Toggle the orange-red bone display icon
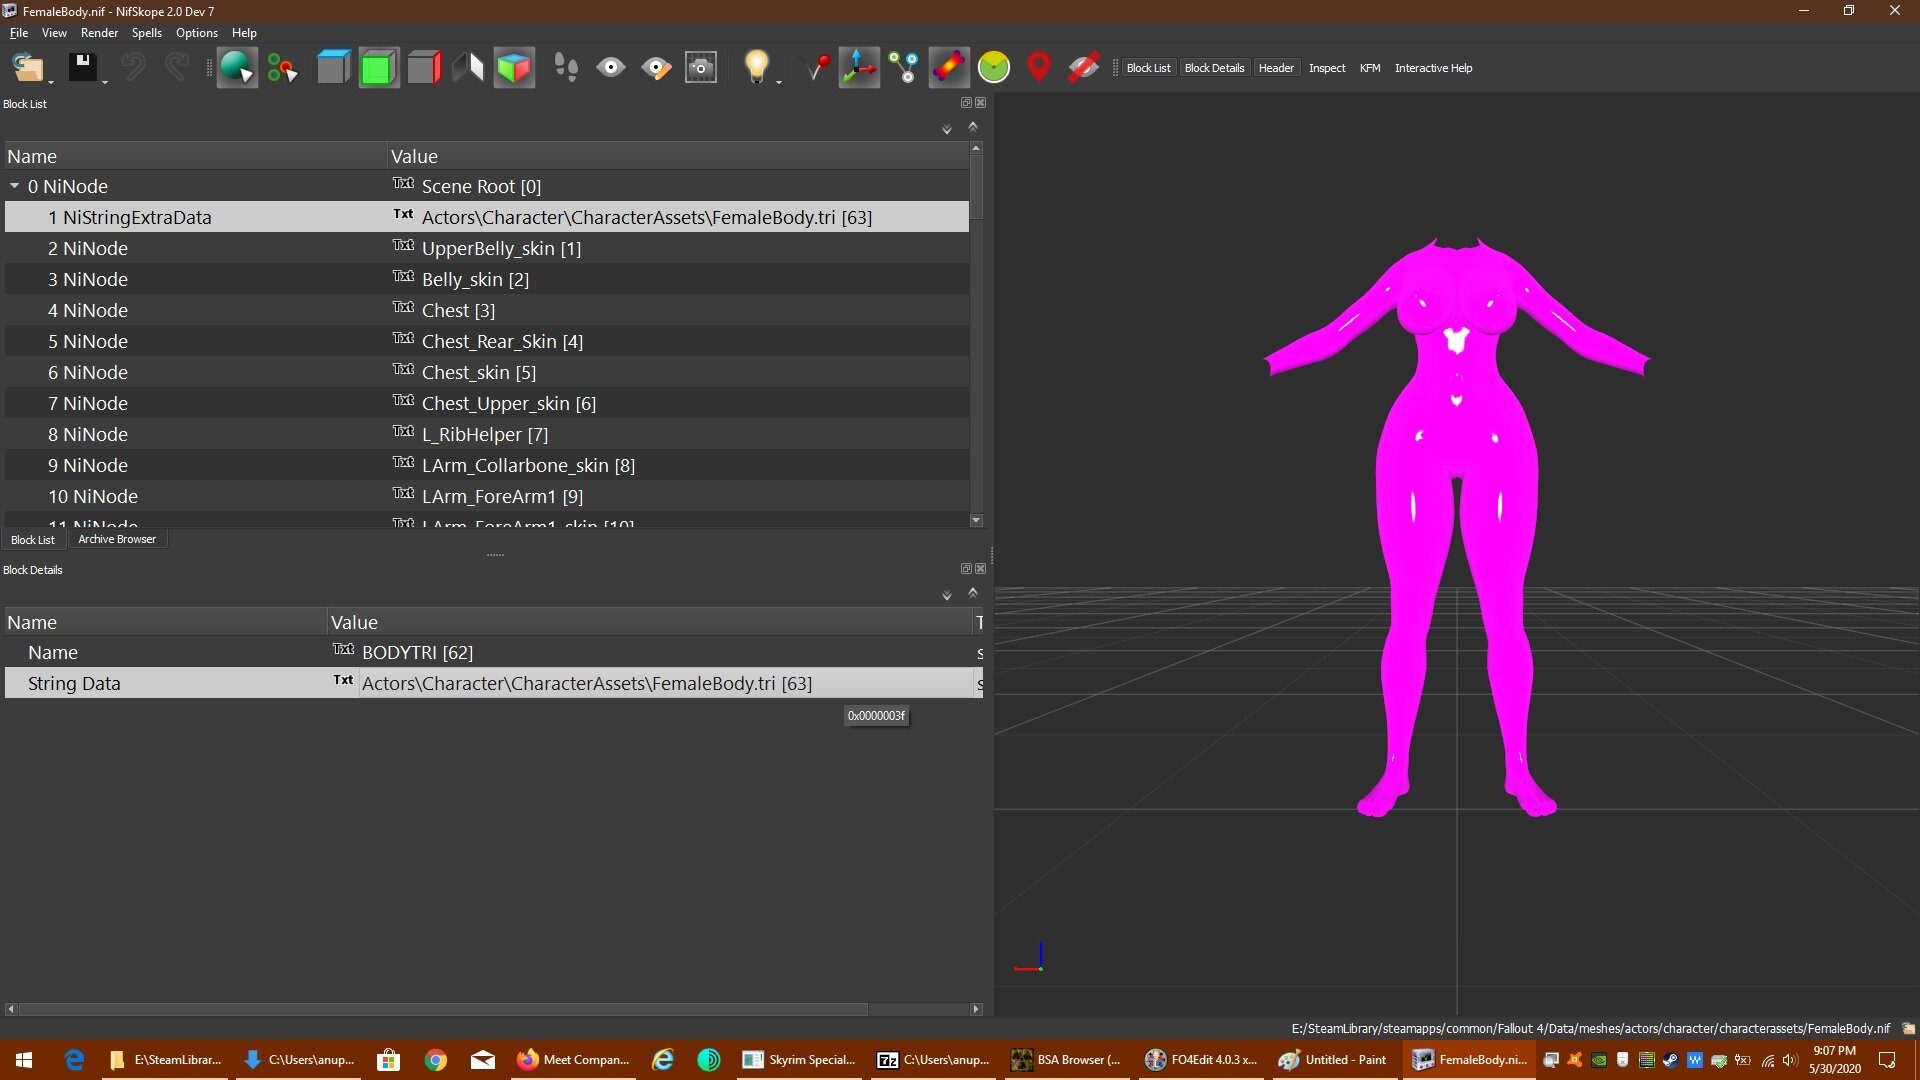 coord(949,68)
